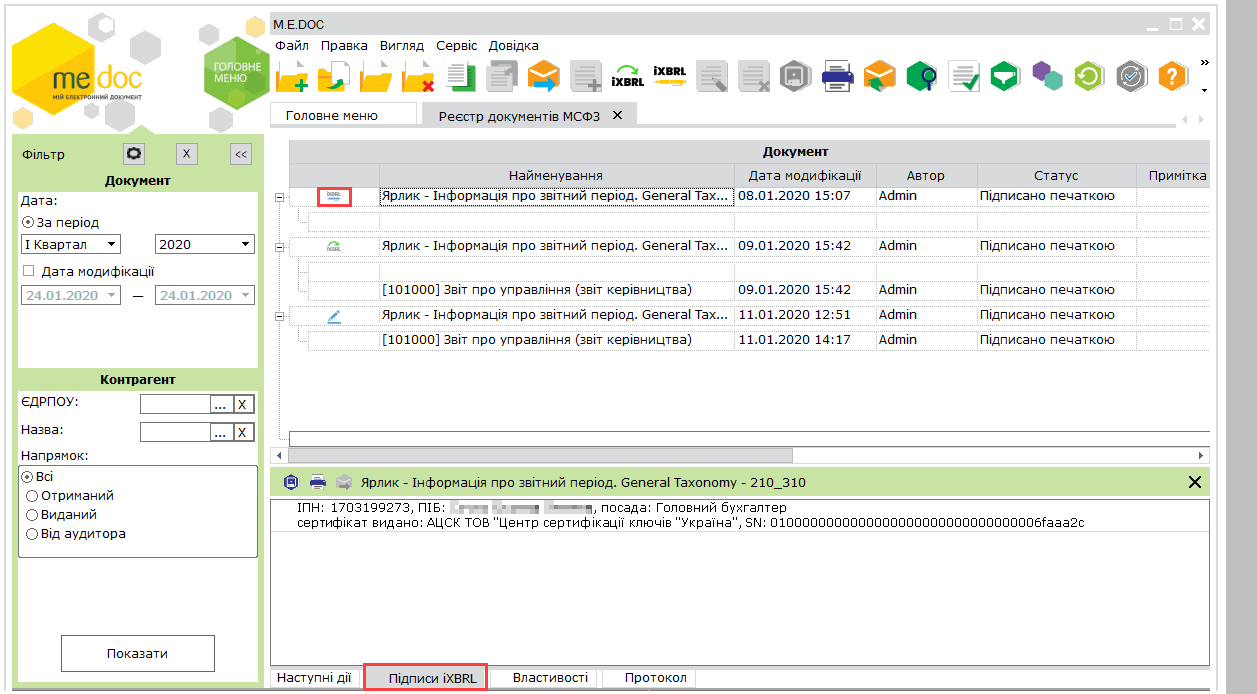Enable the Дата модифікації checkbox
1257x694 pixels.
(x=28, y=271)
